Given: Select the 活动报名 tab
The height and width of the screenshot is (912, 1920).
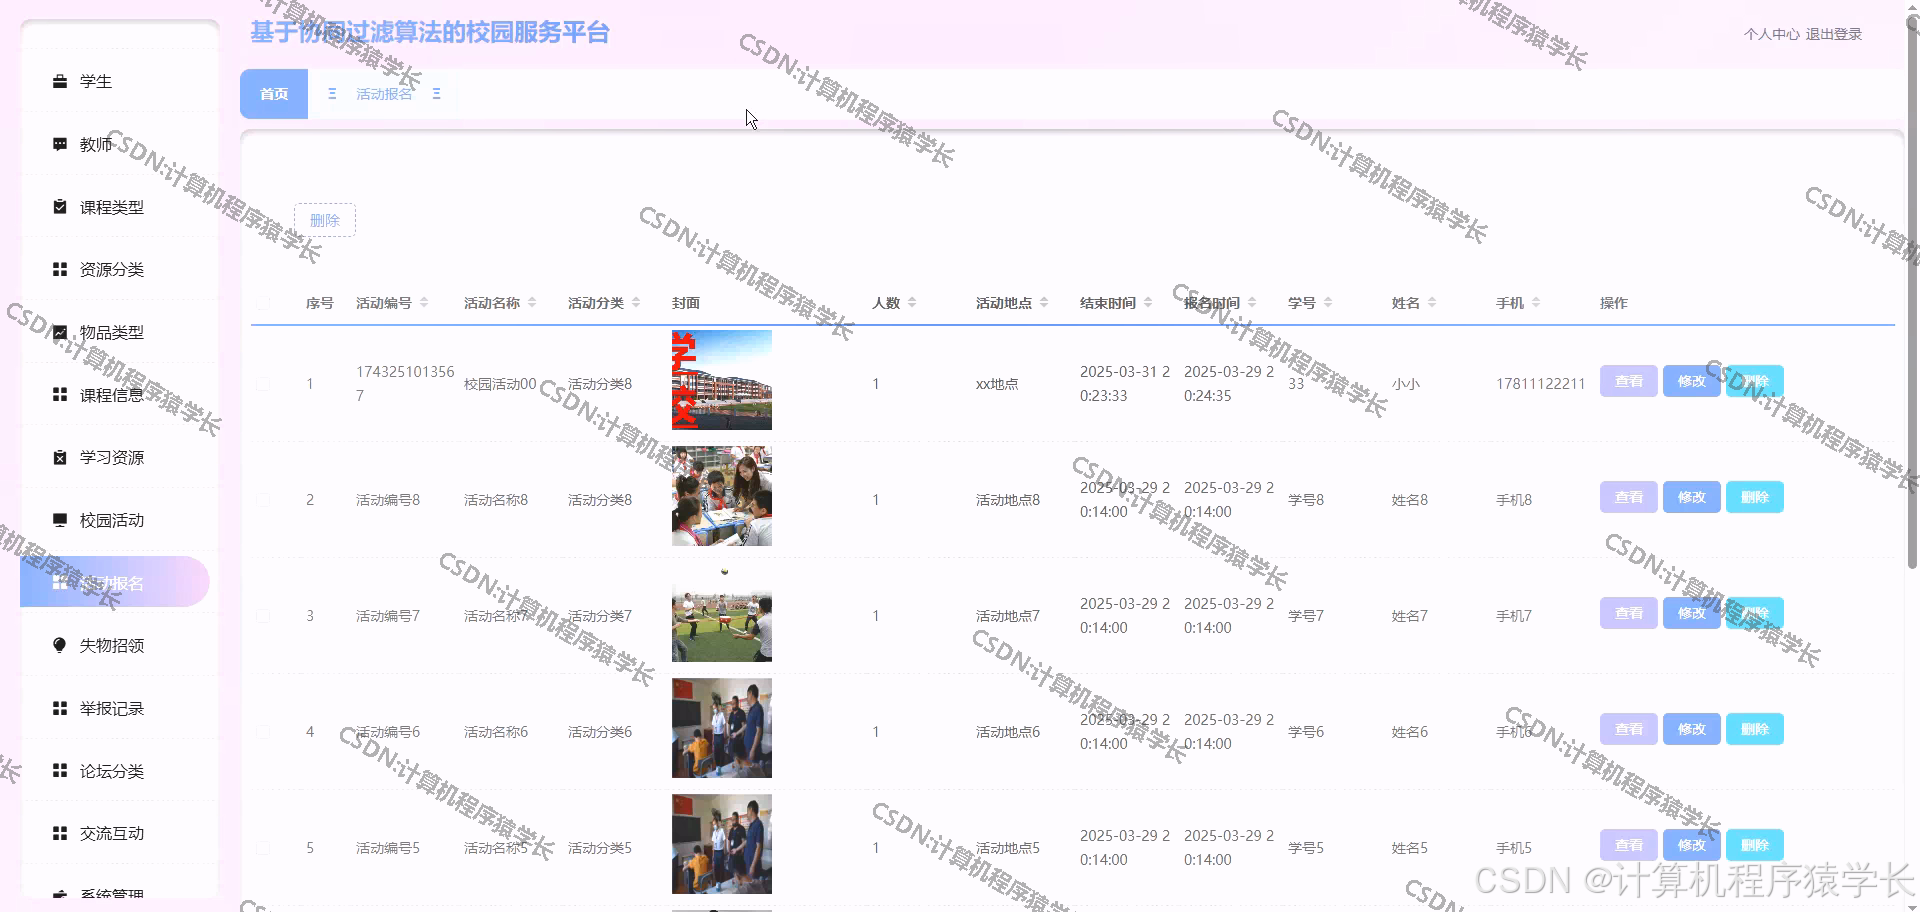Looking at the screenshot, I should pyautogui.click(x=384, y=94).
